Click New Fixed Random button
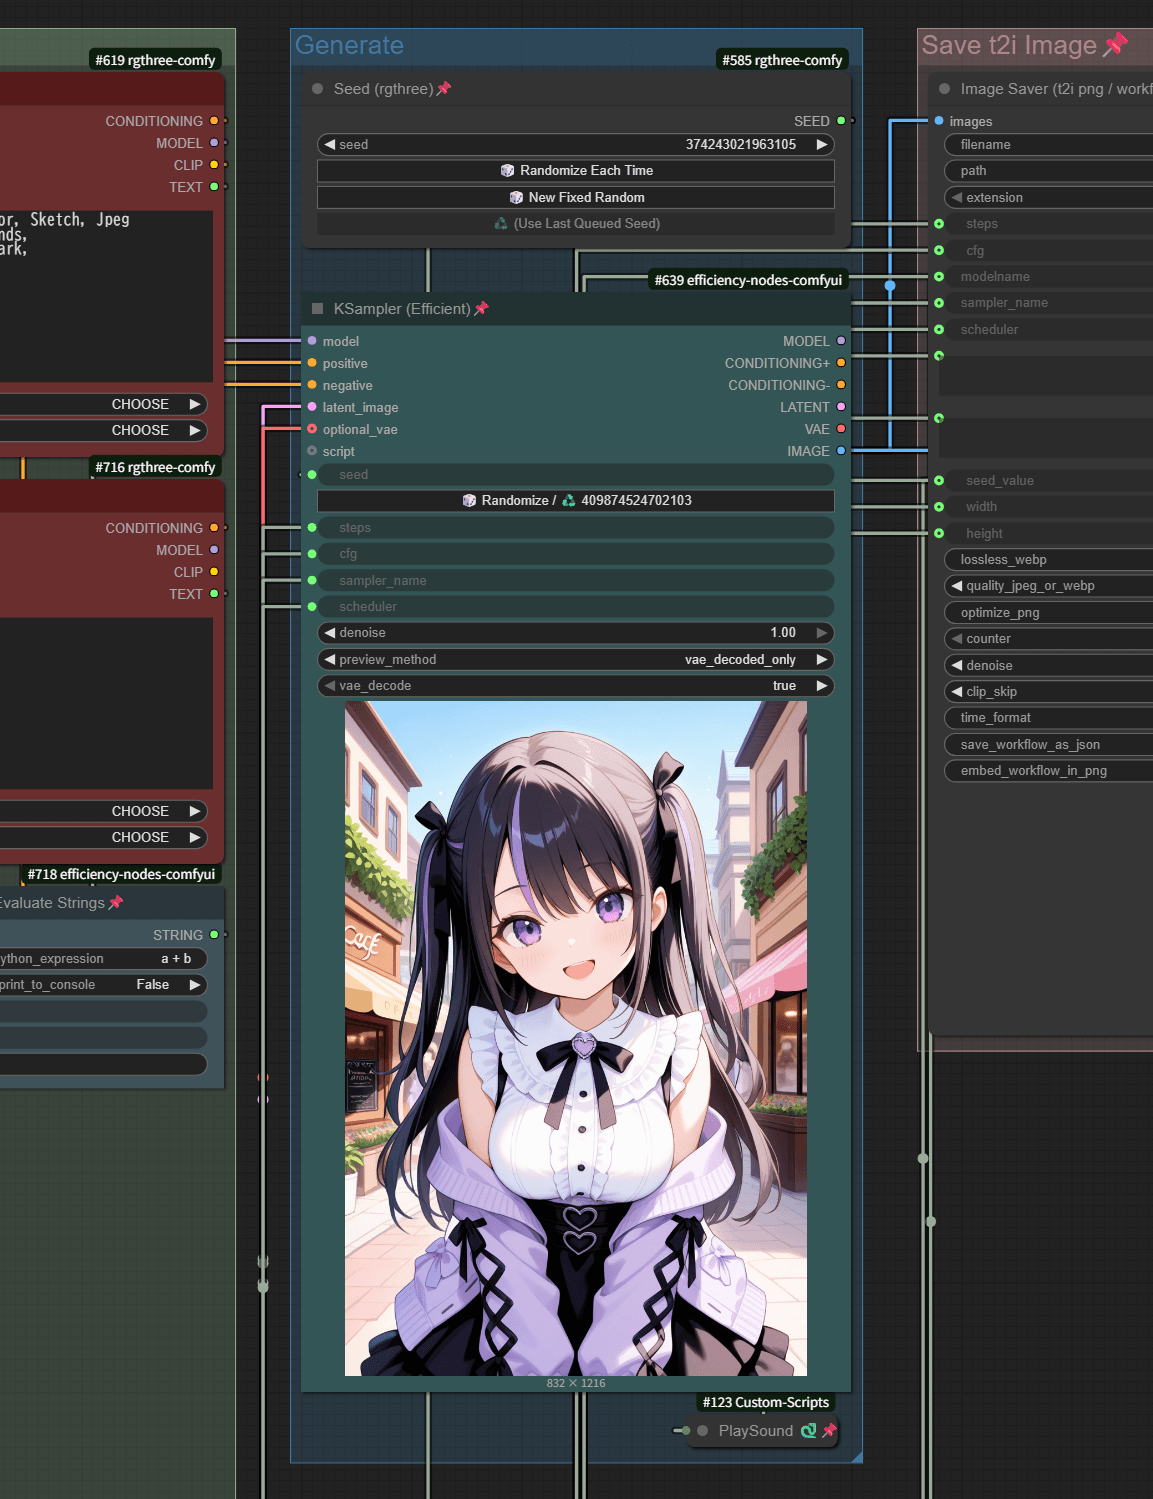The height and width of the screenshot is (1499, 1153). pyautogui.click(x=576, y=198)
